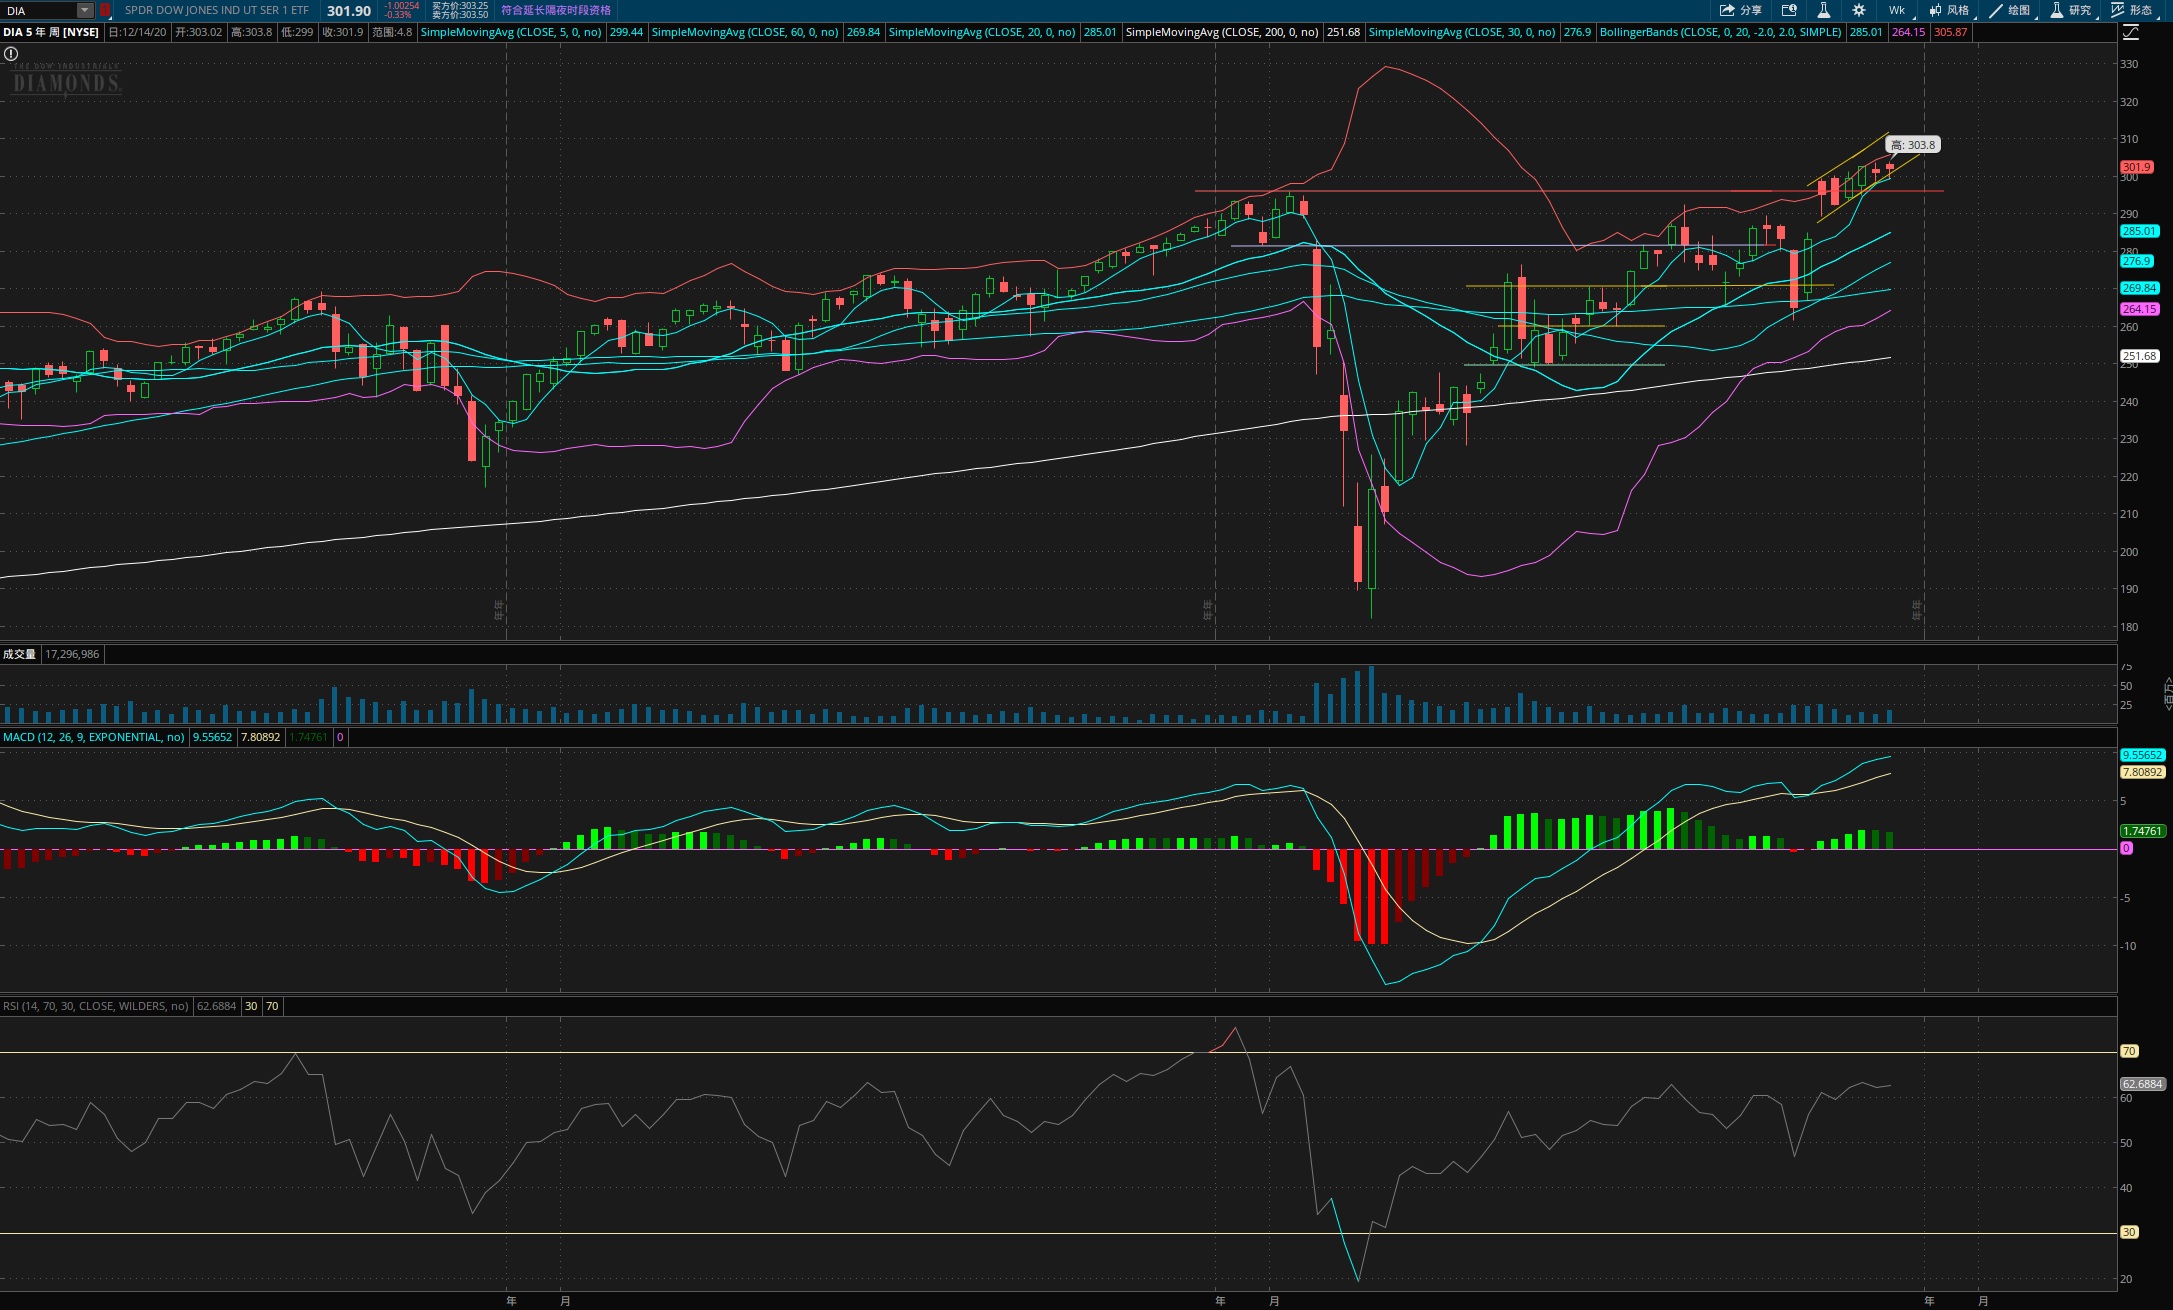Click the 285.01 cyan price axis label
This screenshot has height=1310, width=2173.
point(2139,231)
